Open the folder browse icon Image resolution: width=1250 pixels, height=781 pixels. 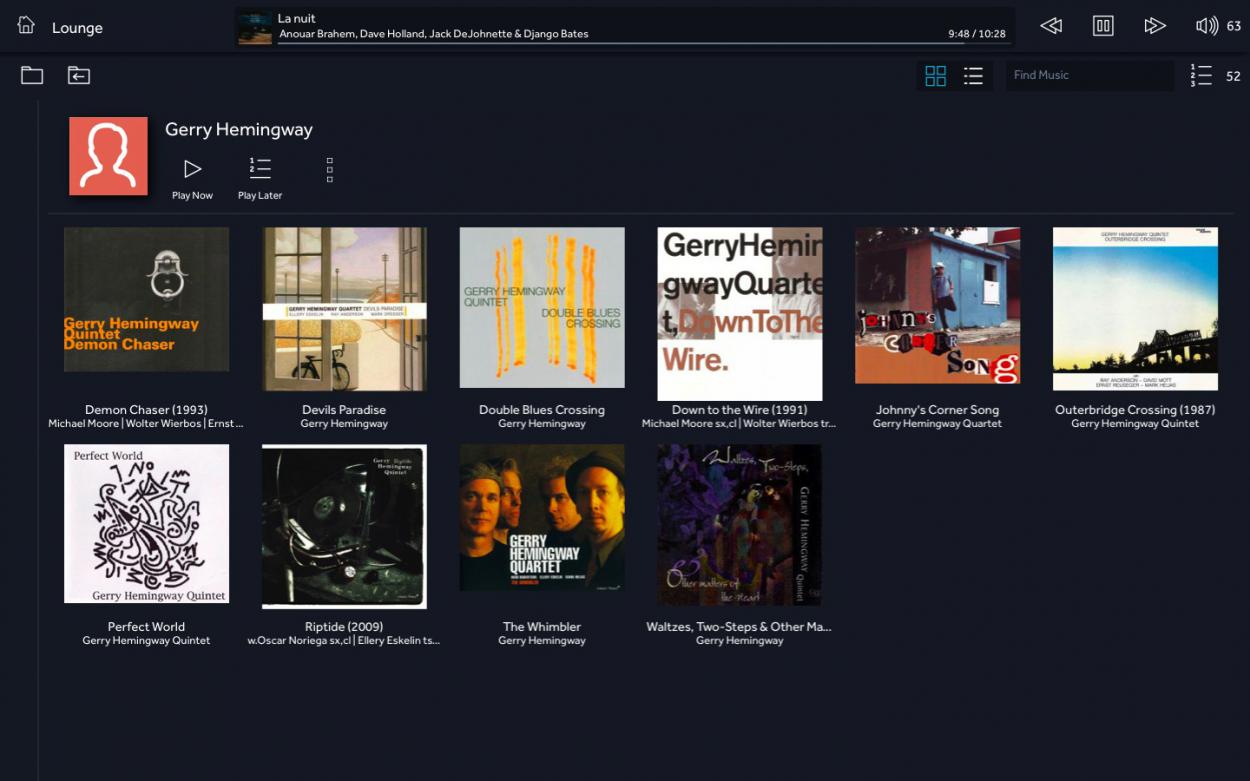(x=32, y=75)
